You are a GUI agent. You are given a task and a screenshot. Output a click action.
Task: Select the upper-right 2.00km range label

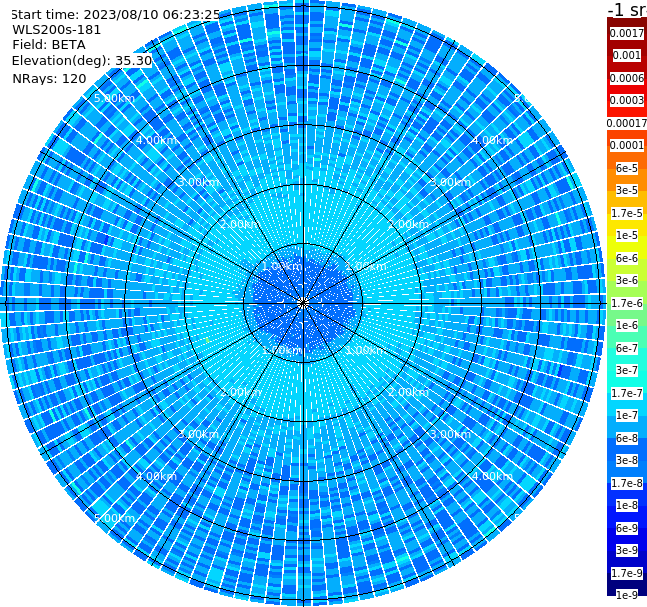coord(409,224)
